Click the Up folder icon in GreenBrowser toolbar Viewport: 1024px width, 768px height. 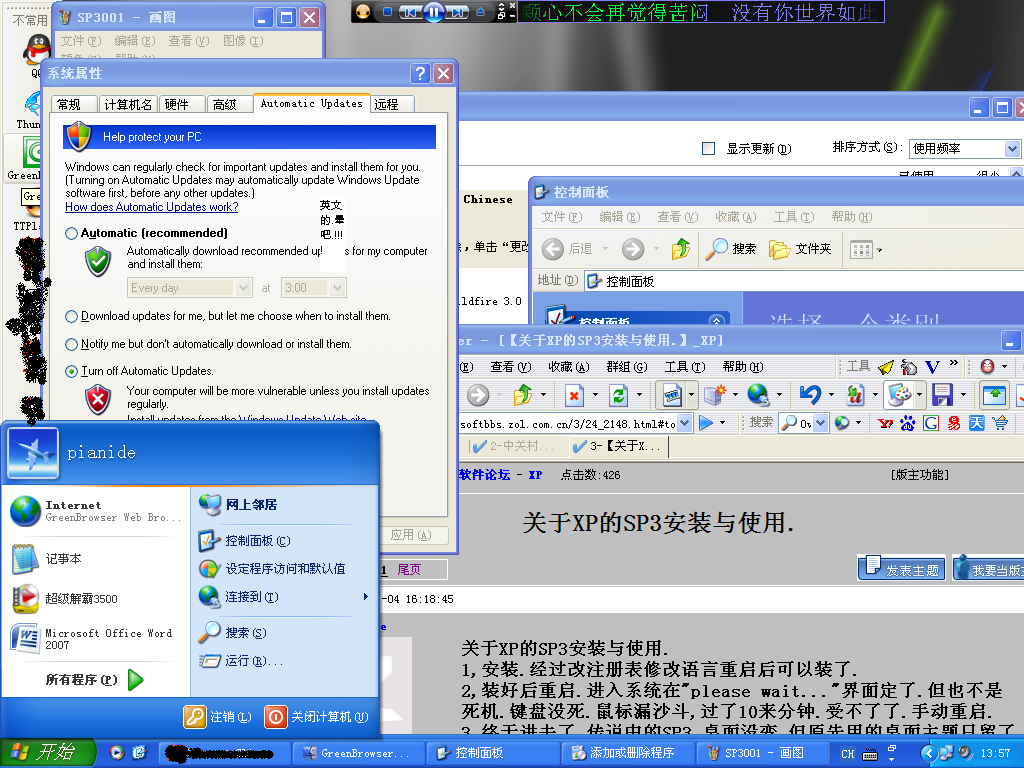tap(522, 394)
